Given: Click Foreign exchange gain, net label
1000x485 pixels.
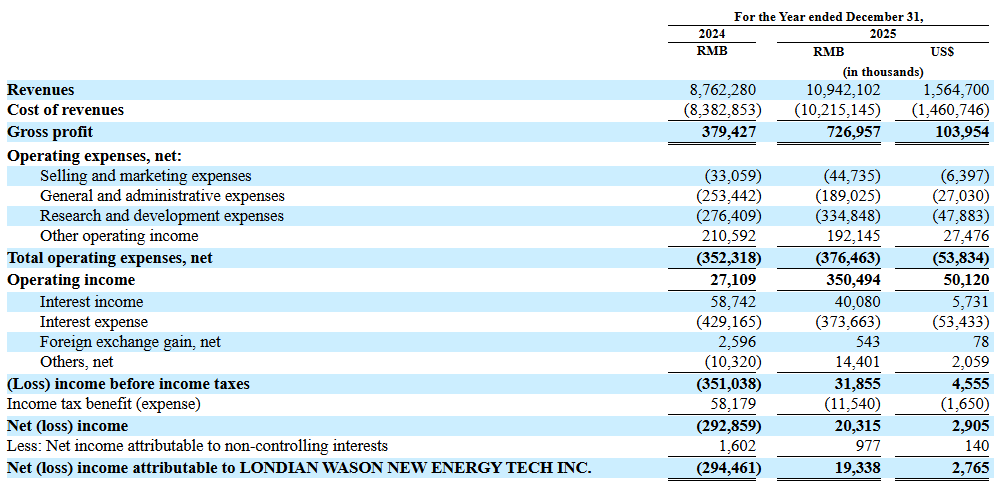Looking at the screenshot, I should tap(130, 342).
